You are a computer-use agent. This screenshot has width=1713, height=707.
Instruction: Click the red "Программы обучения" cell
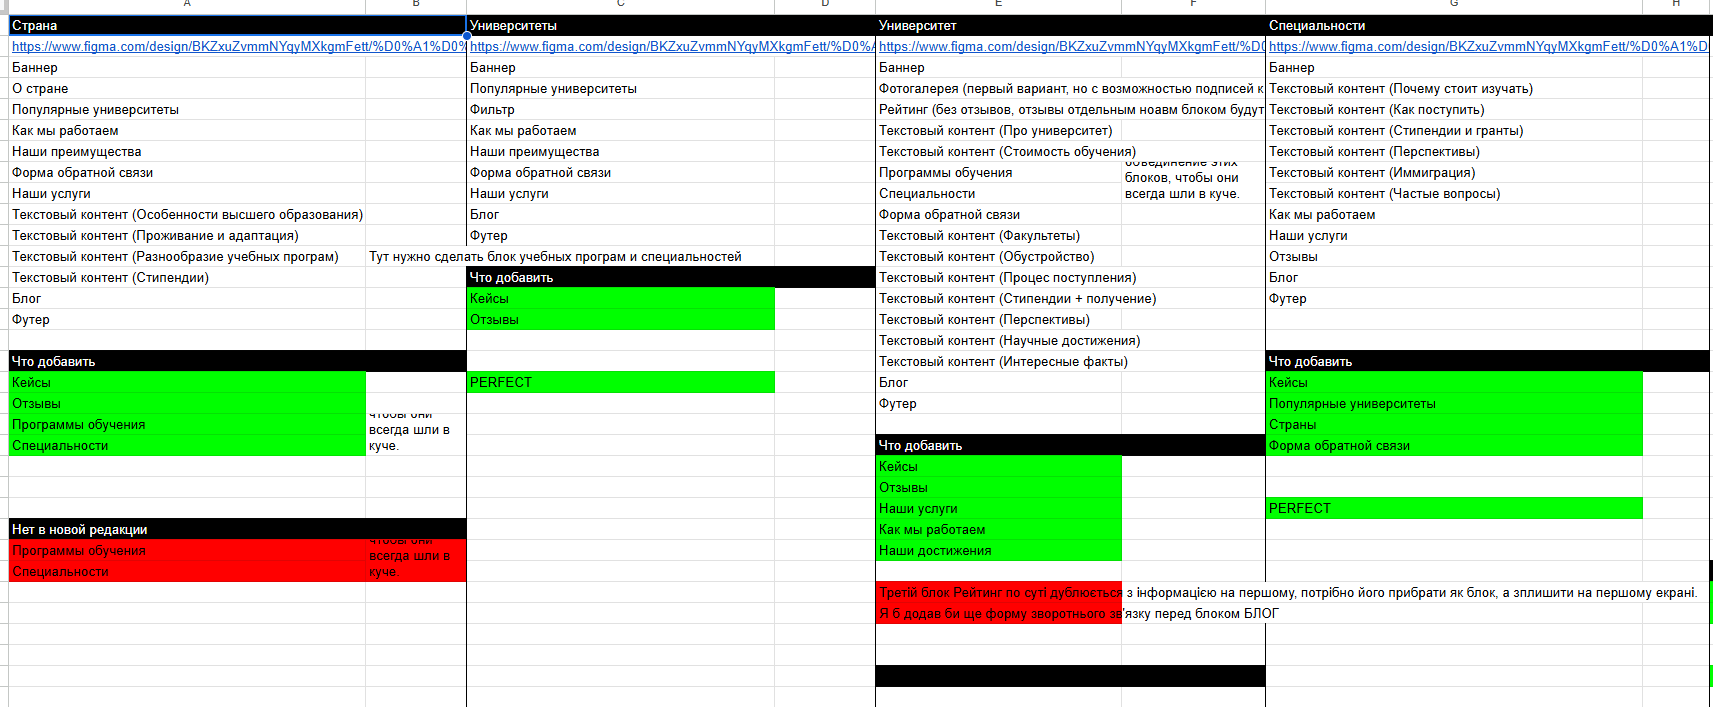[x=187, y=551]
